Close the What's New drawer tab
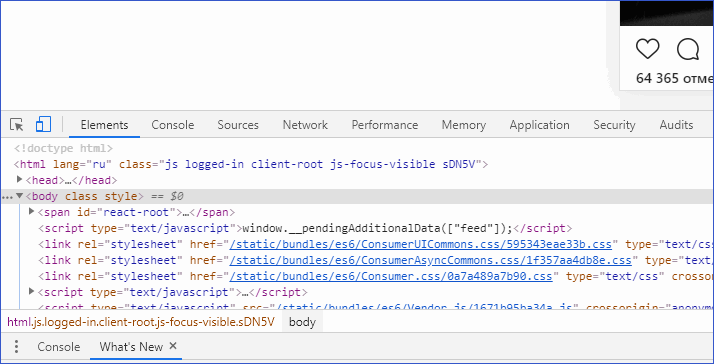This screenshot has width=714, height=364. click(173, 346)
